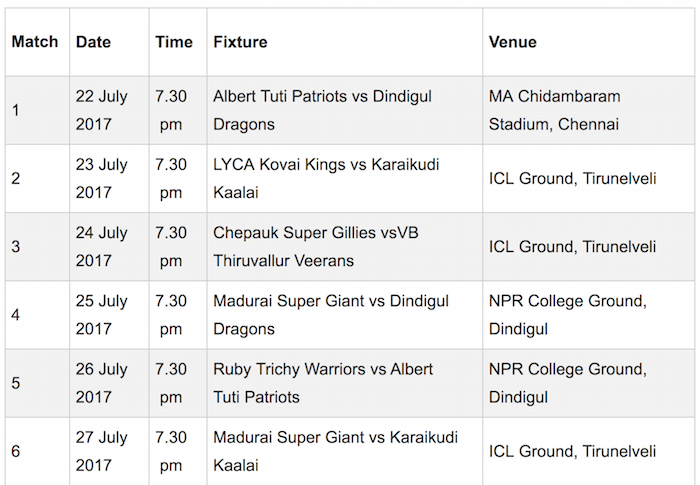This screenshot has width=700, height=485.
Task: Click the MA Chidambaram Stadium venue cell
Action: (x=554, y=110)
